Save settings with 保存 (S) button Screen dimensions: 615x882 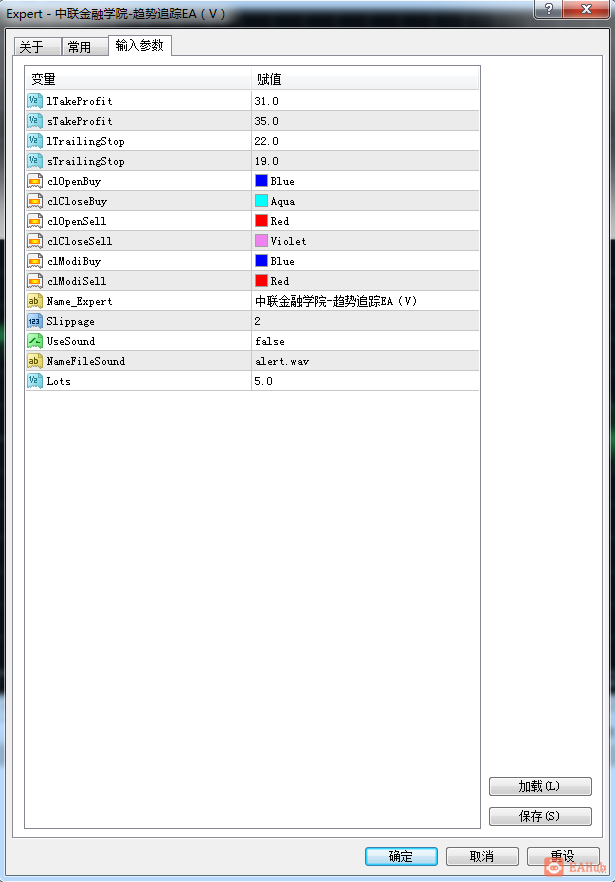pos(540,816)
